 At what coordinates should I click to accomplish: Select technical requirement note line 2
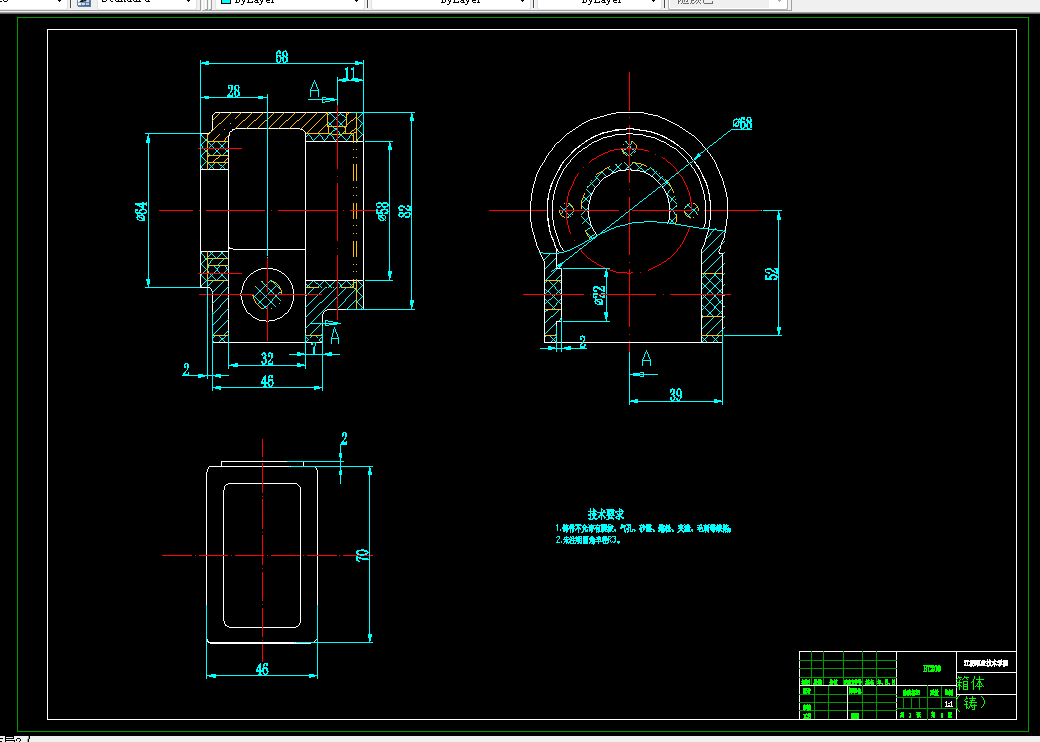[x=588, y=540]
